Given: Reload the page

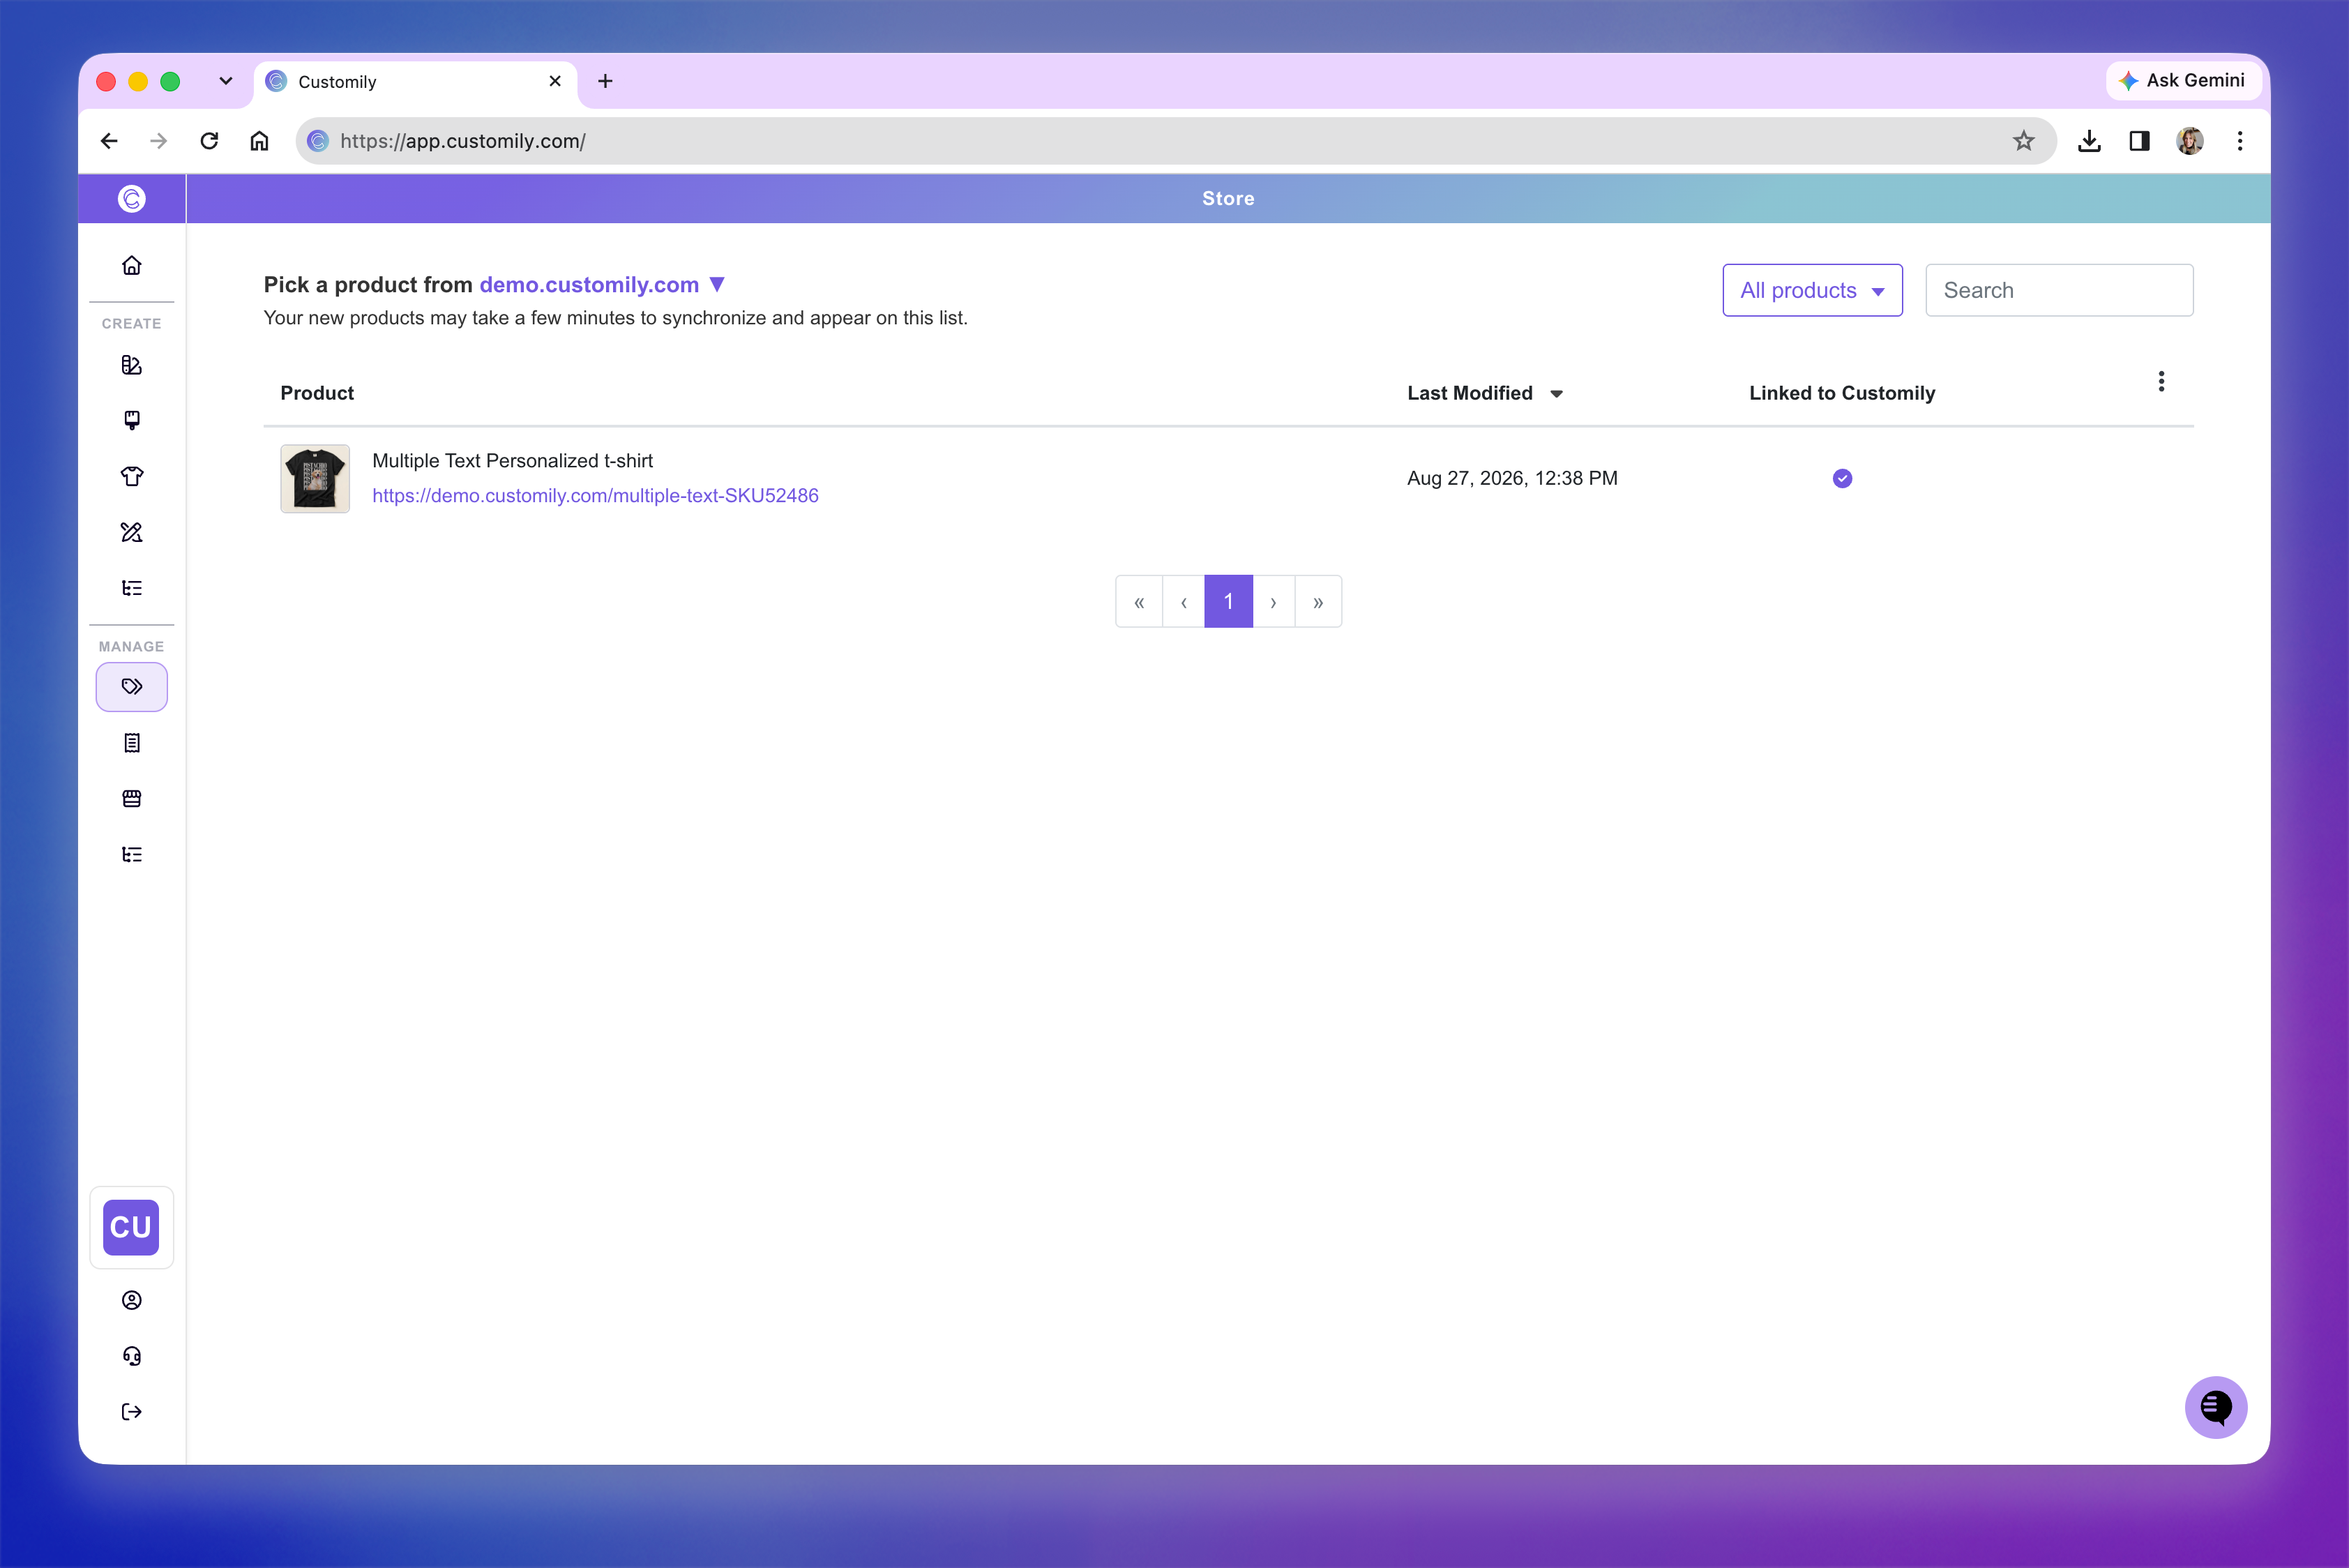Looking at the screenshot, I should (x=209, y=141).
